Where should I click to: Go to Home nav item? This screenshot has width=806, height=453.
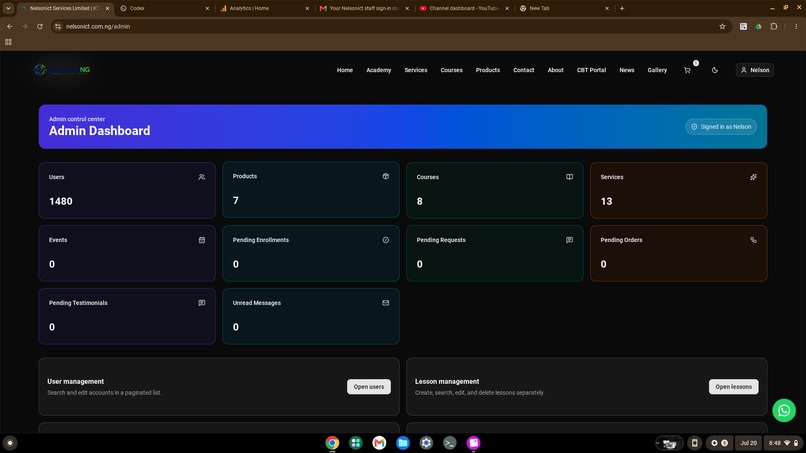tap(344, 70)
